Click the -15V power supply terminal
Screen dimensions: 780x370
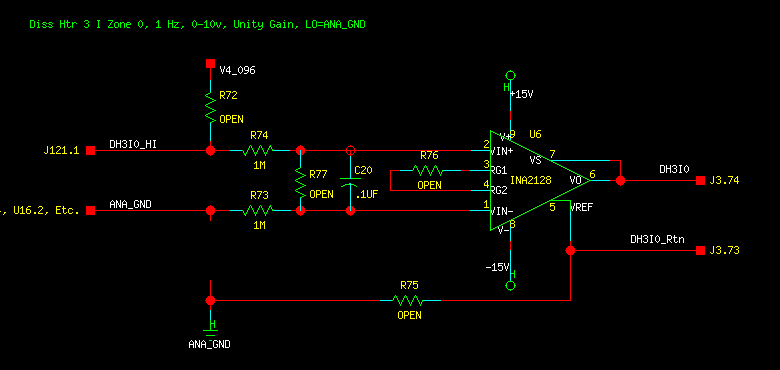click(x=510, y=285)
